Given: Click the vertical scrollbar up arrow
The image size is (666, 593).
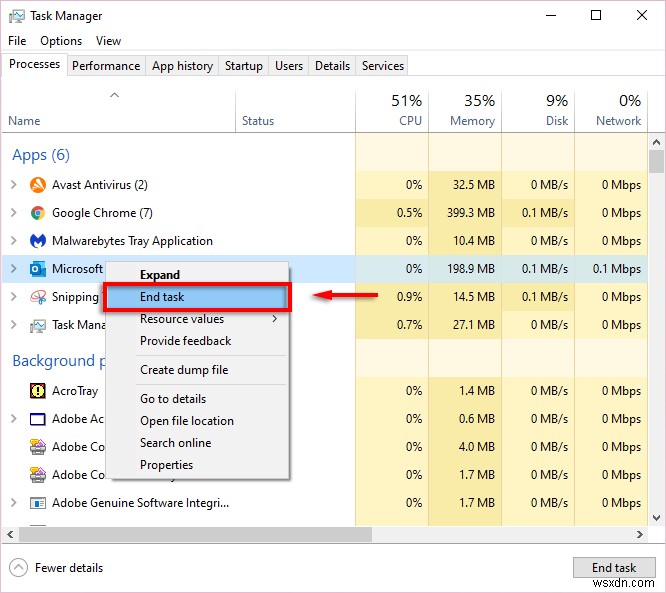Looking at the screenshot, I should (656, 142).
